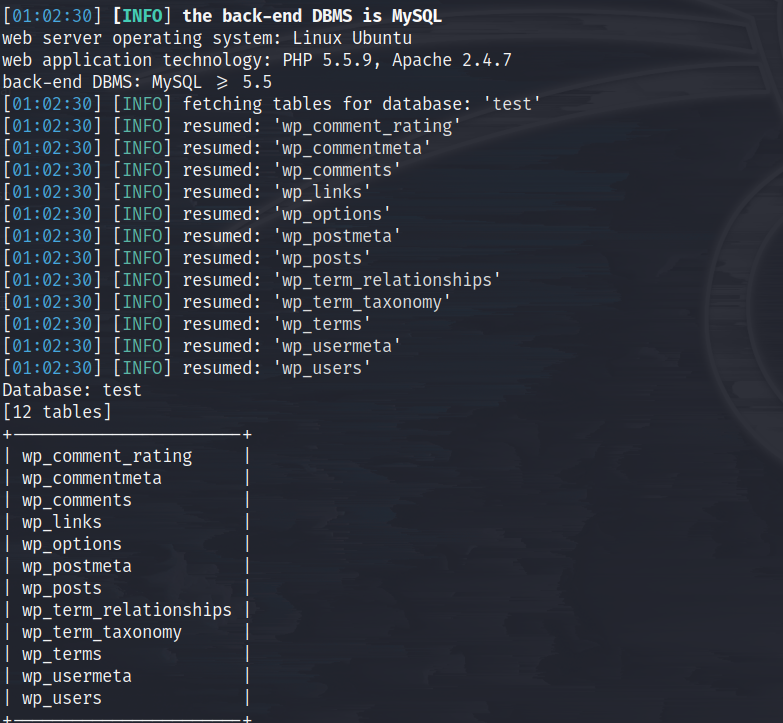Viewport: 783px width, 723px height.
Task: Click wp_terms in the table list
Action: pos(62,654)
